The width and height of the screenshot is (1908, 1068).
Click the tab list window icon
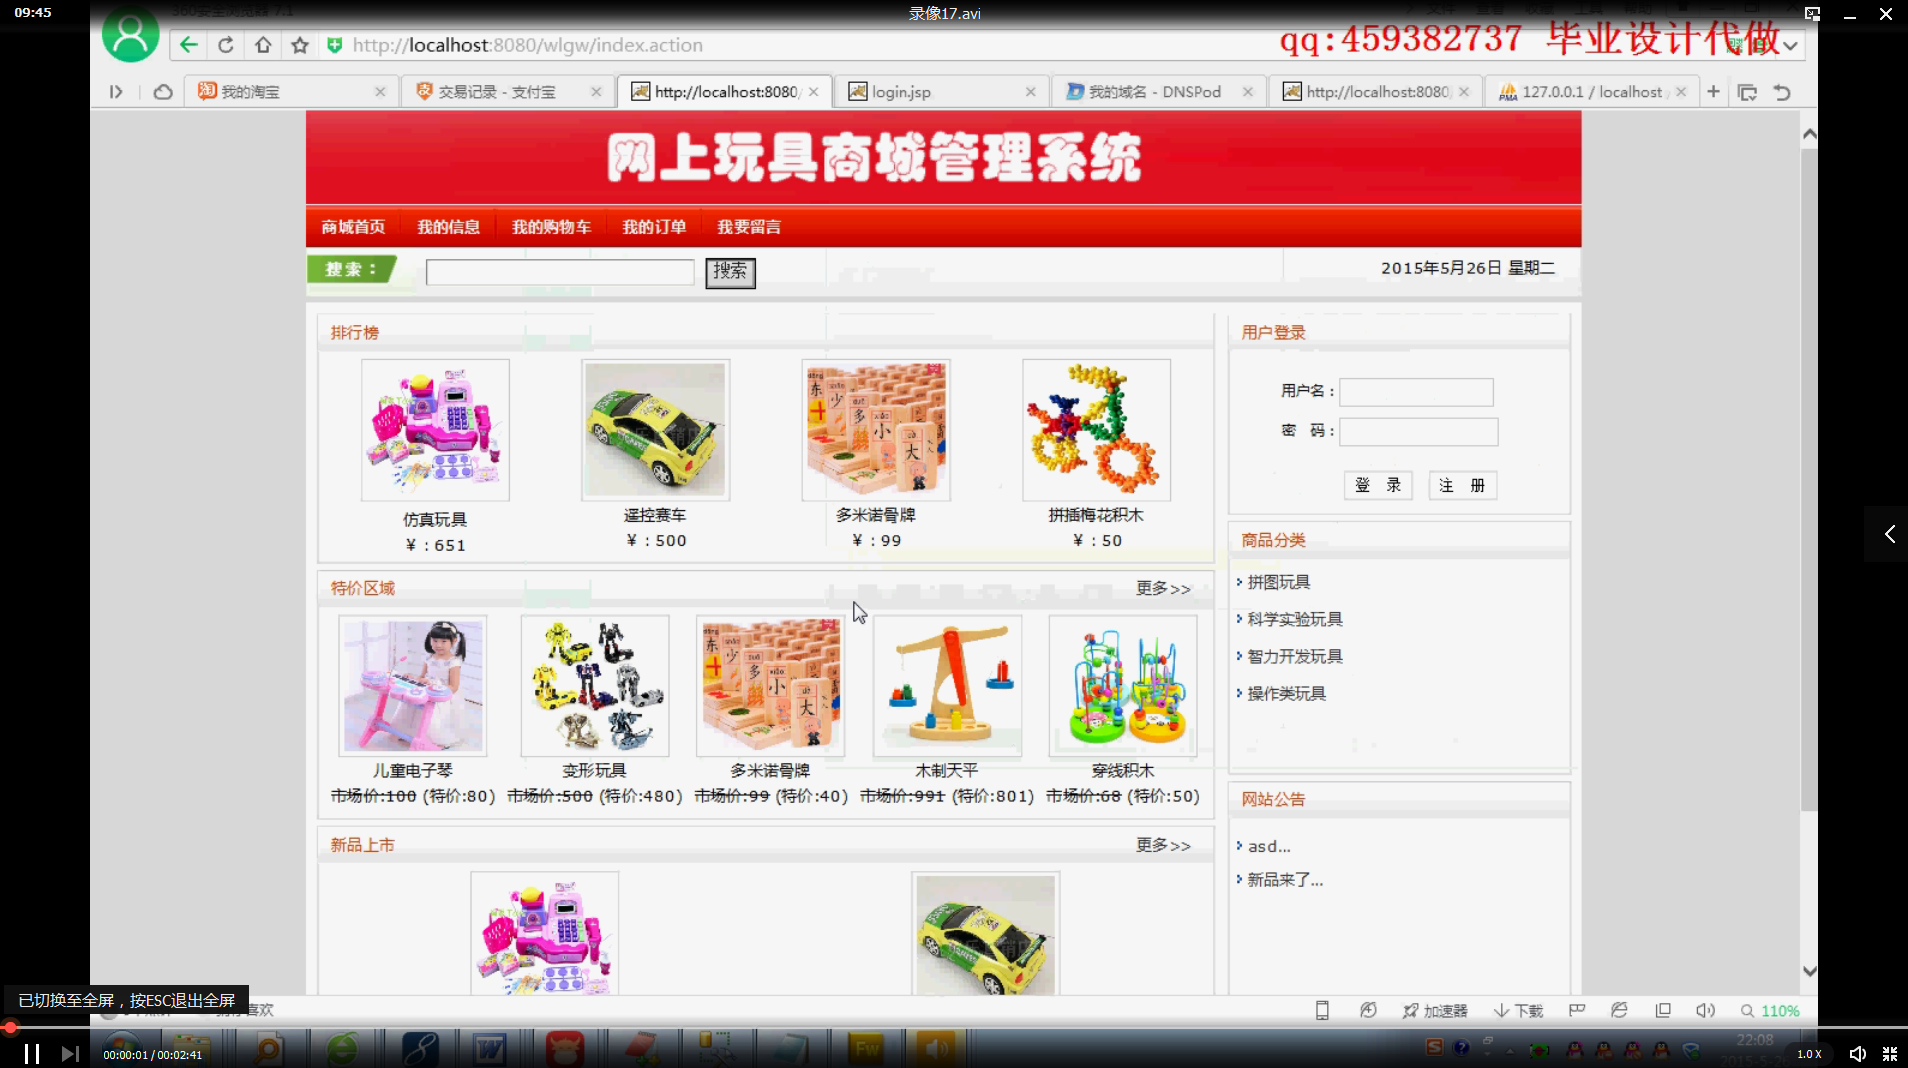[1748, 92]
